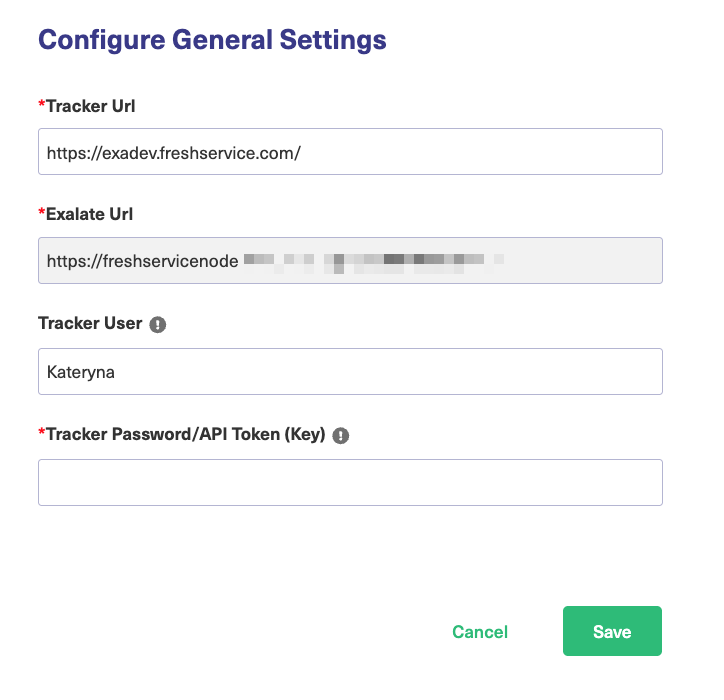Click the red asterisk before Exalate Url
The image size is (724, 700).
point(41,213)
